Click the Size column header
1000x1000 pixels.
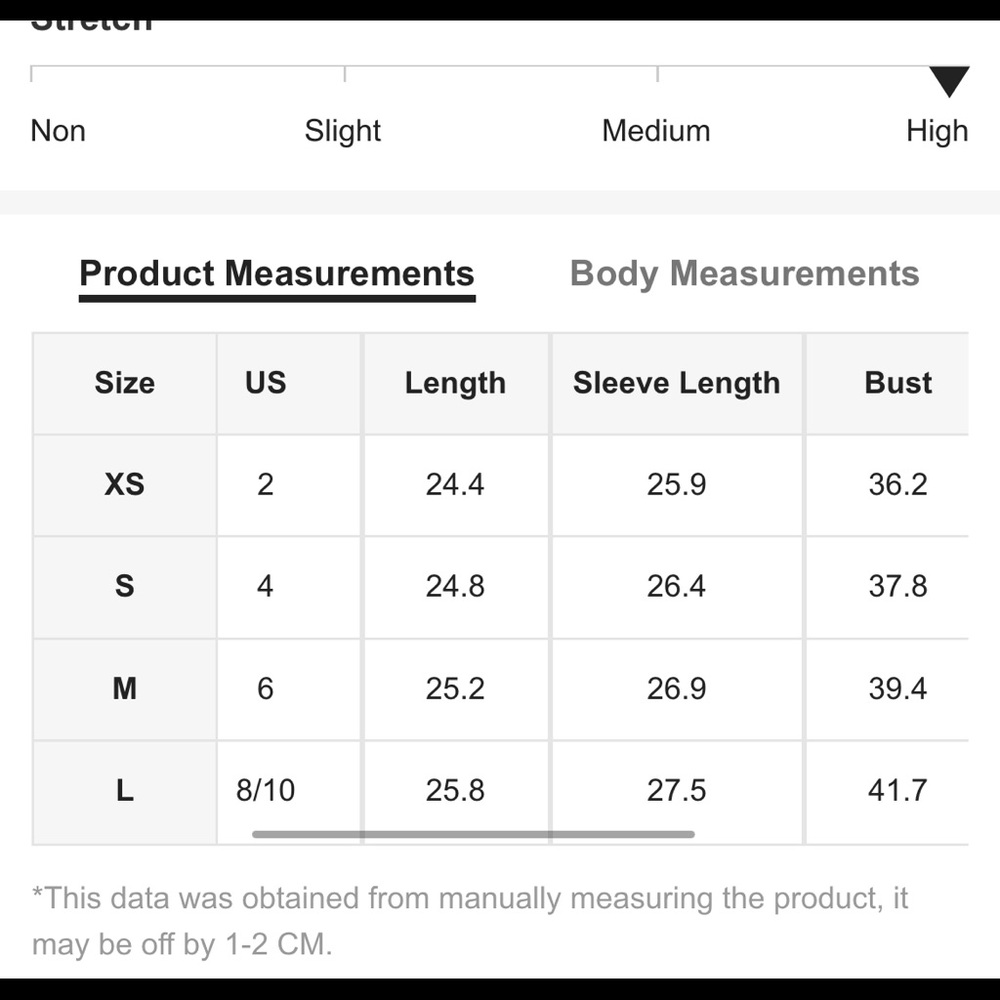(x=124, y=383)
